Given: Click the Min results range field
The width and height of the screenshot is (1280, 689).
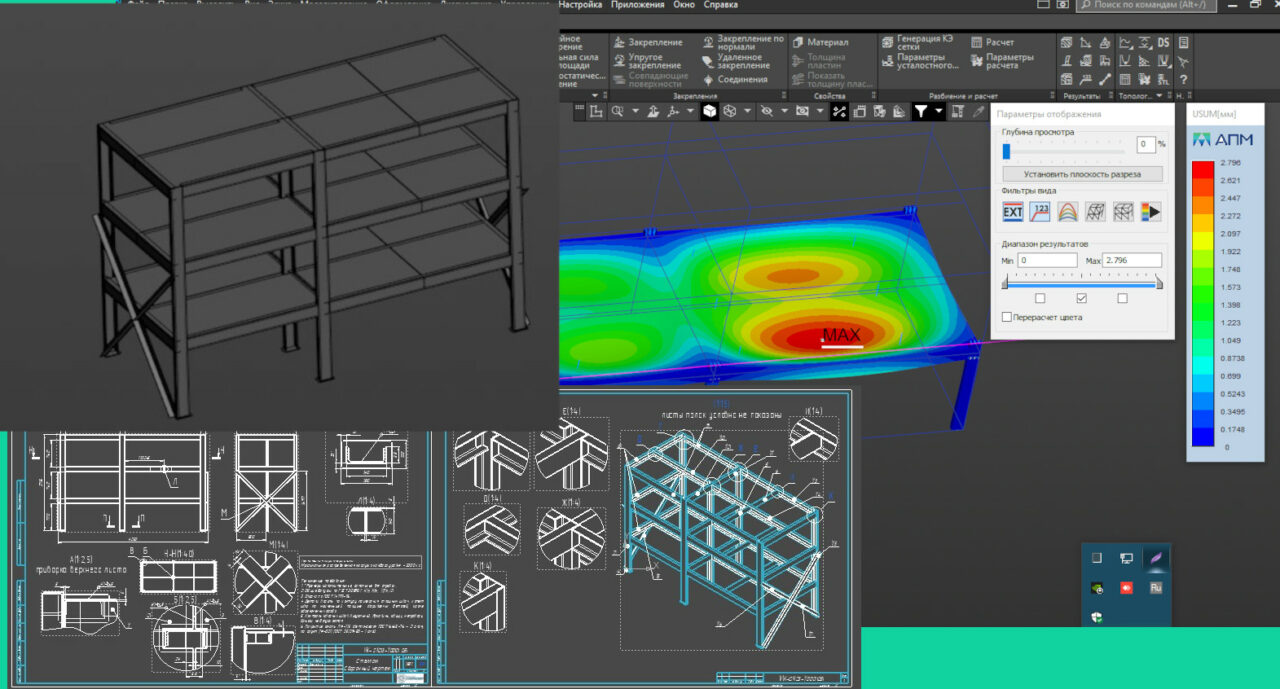Looking at the screenshot, I should (x=1047, y=260).
